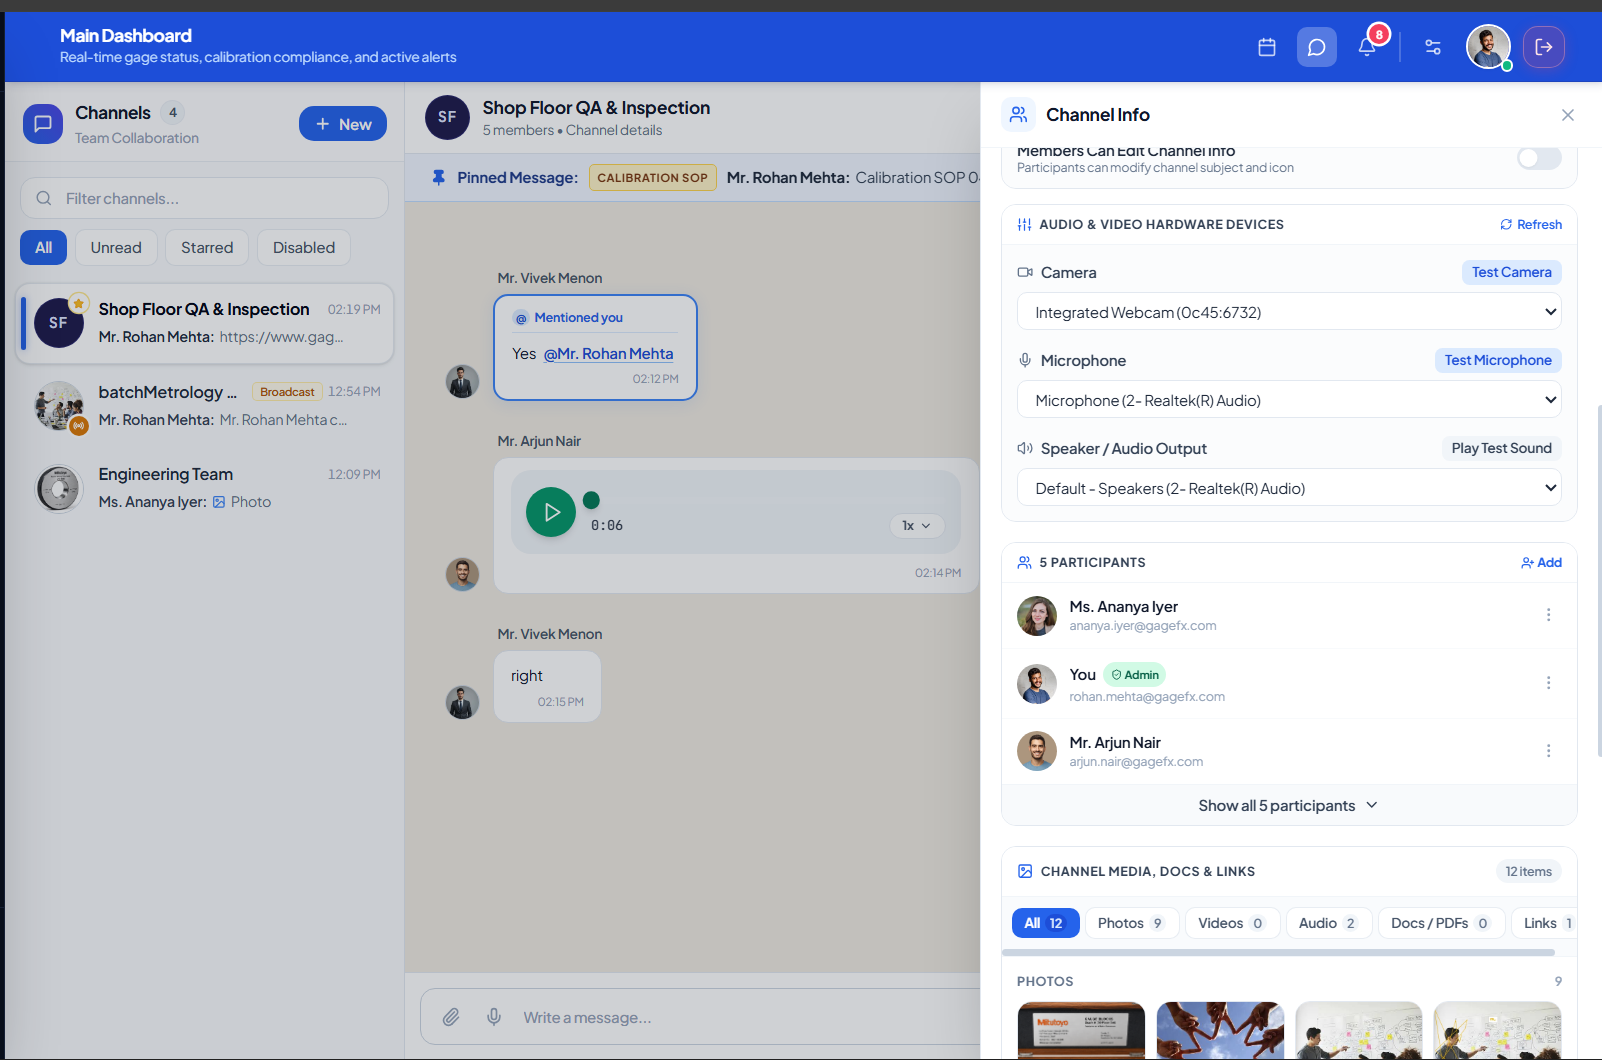This screenshot has height=1060, width=1602.
Task: Select the Disabled channels filter tab
Action: [304, 248]
